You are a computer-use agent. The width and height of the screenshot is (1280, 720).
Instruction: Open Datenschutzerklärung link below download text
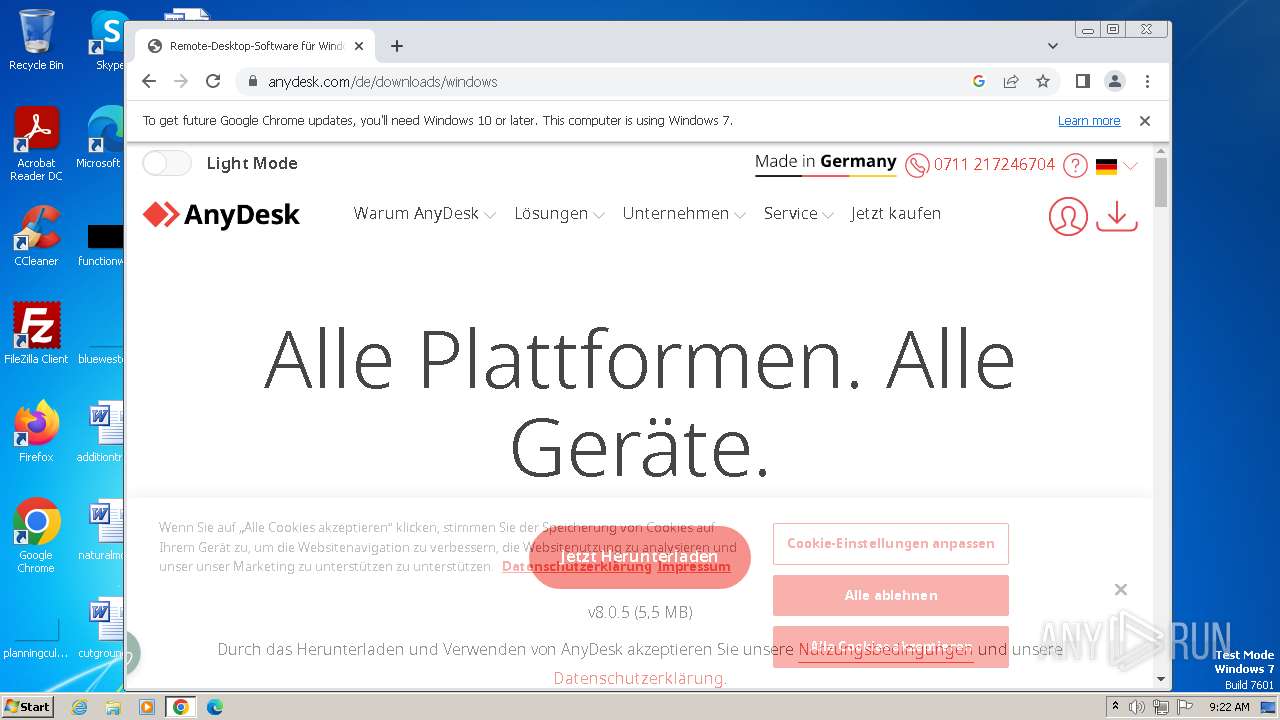click(640, 678)
